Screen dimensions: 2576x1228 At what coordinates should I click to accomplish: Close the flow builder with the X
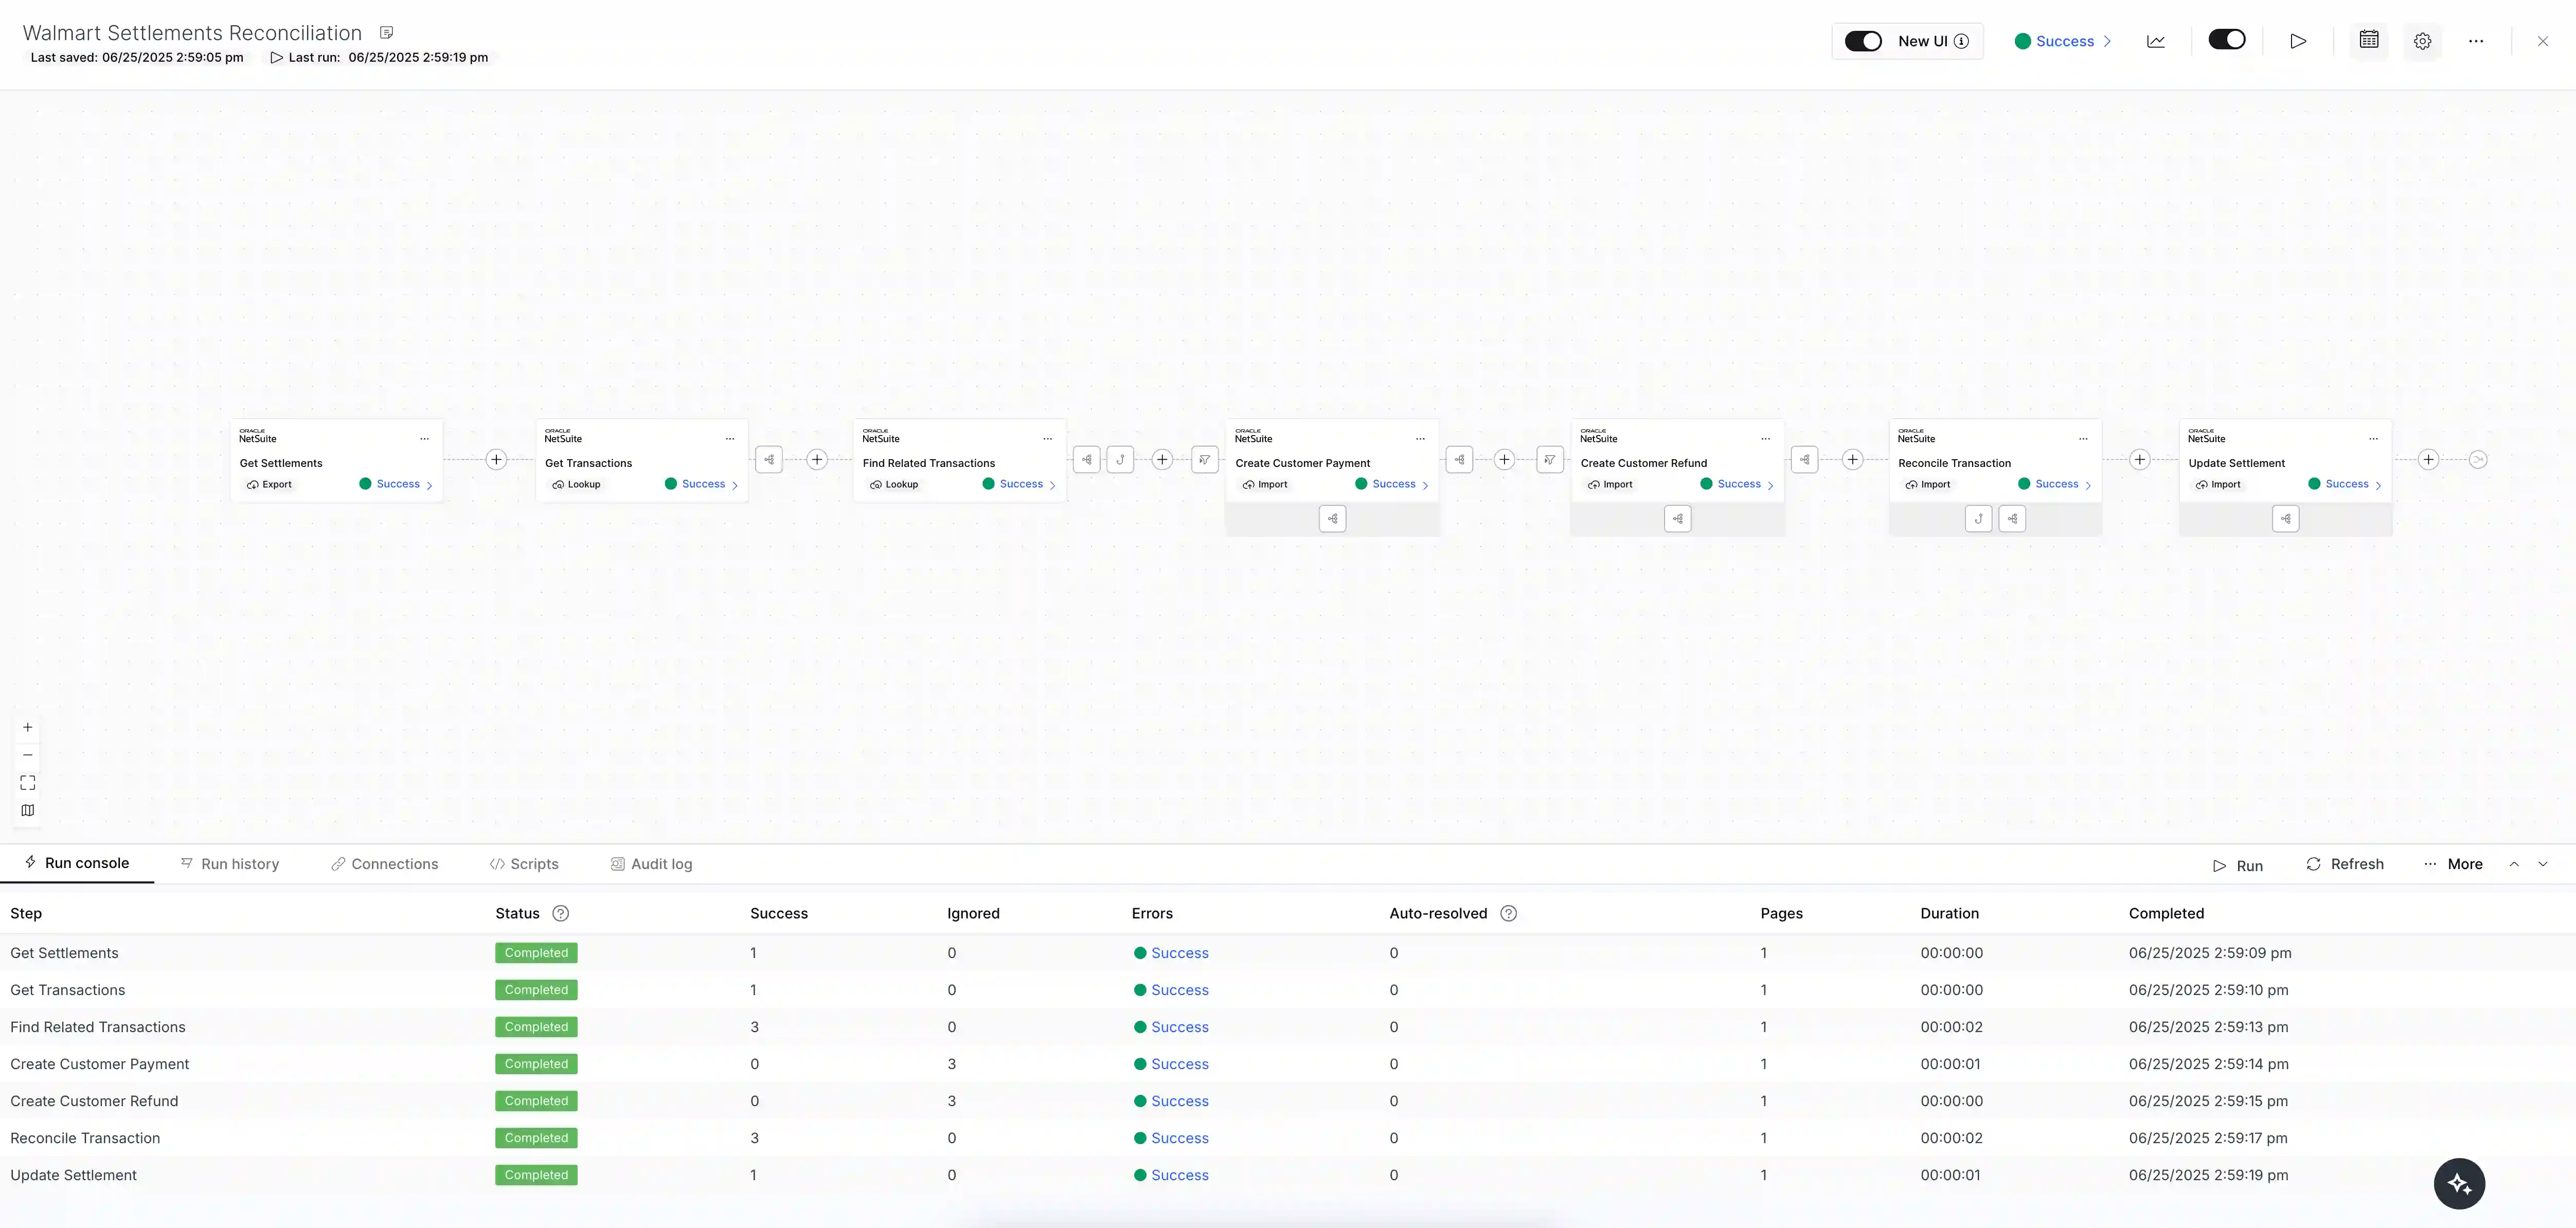(2543, 41)
